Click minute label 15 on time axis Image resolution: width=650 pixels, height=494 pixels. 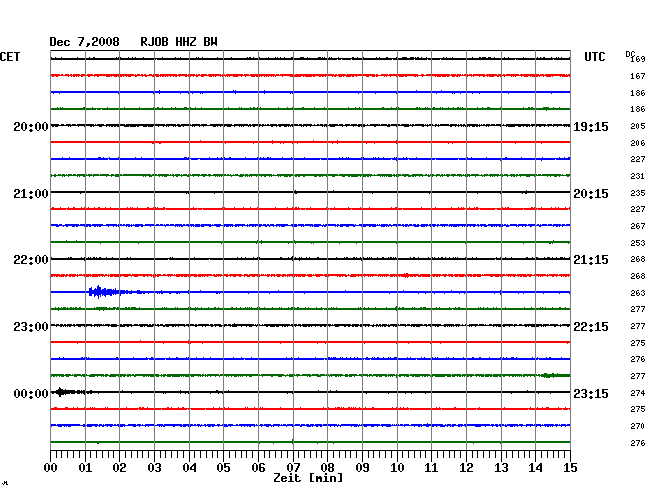point(570,467)
